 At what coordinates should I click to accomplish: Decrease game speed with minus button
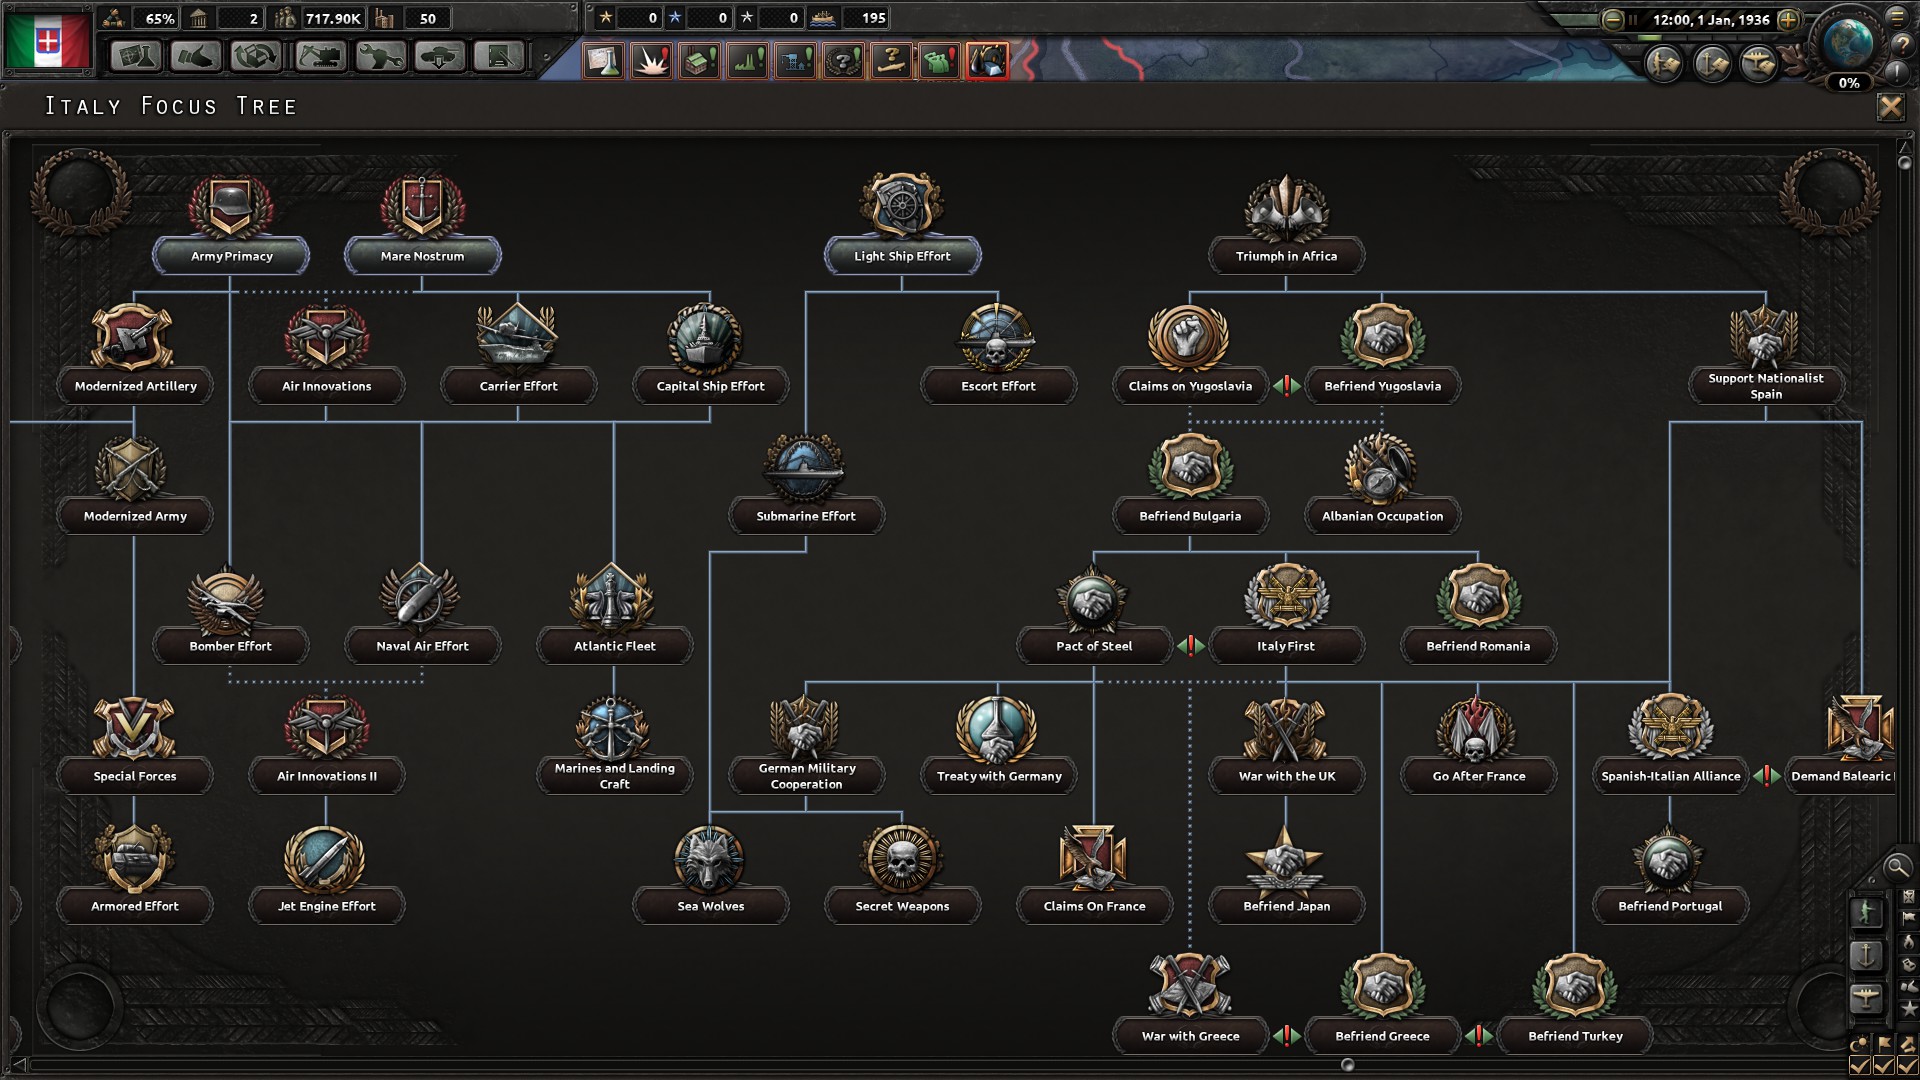point(1612,20)
